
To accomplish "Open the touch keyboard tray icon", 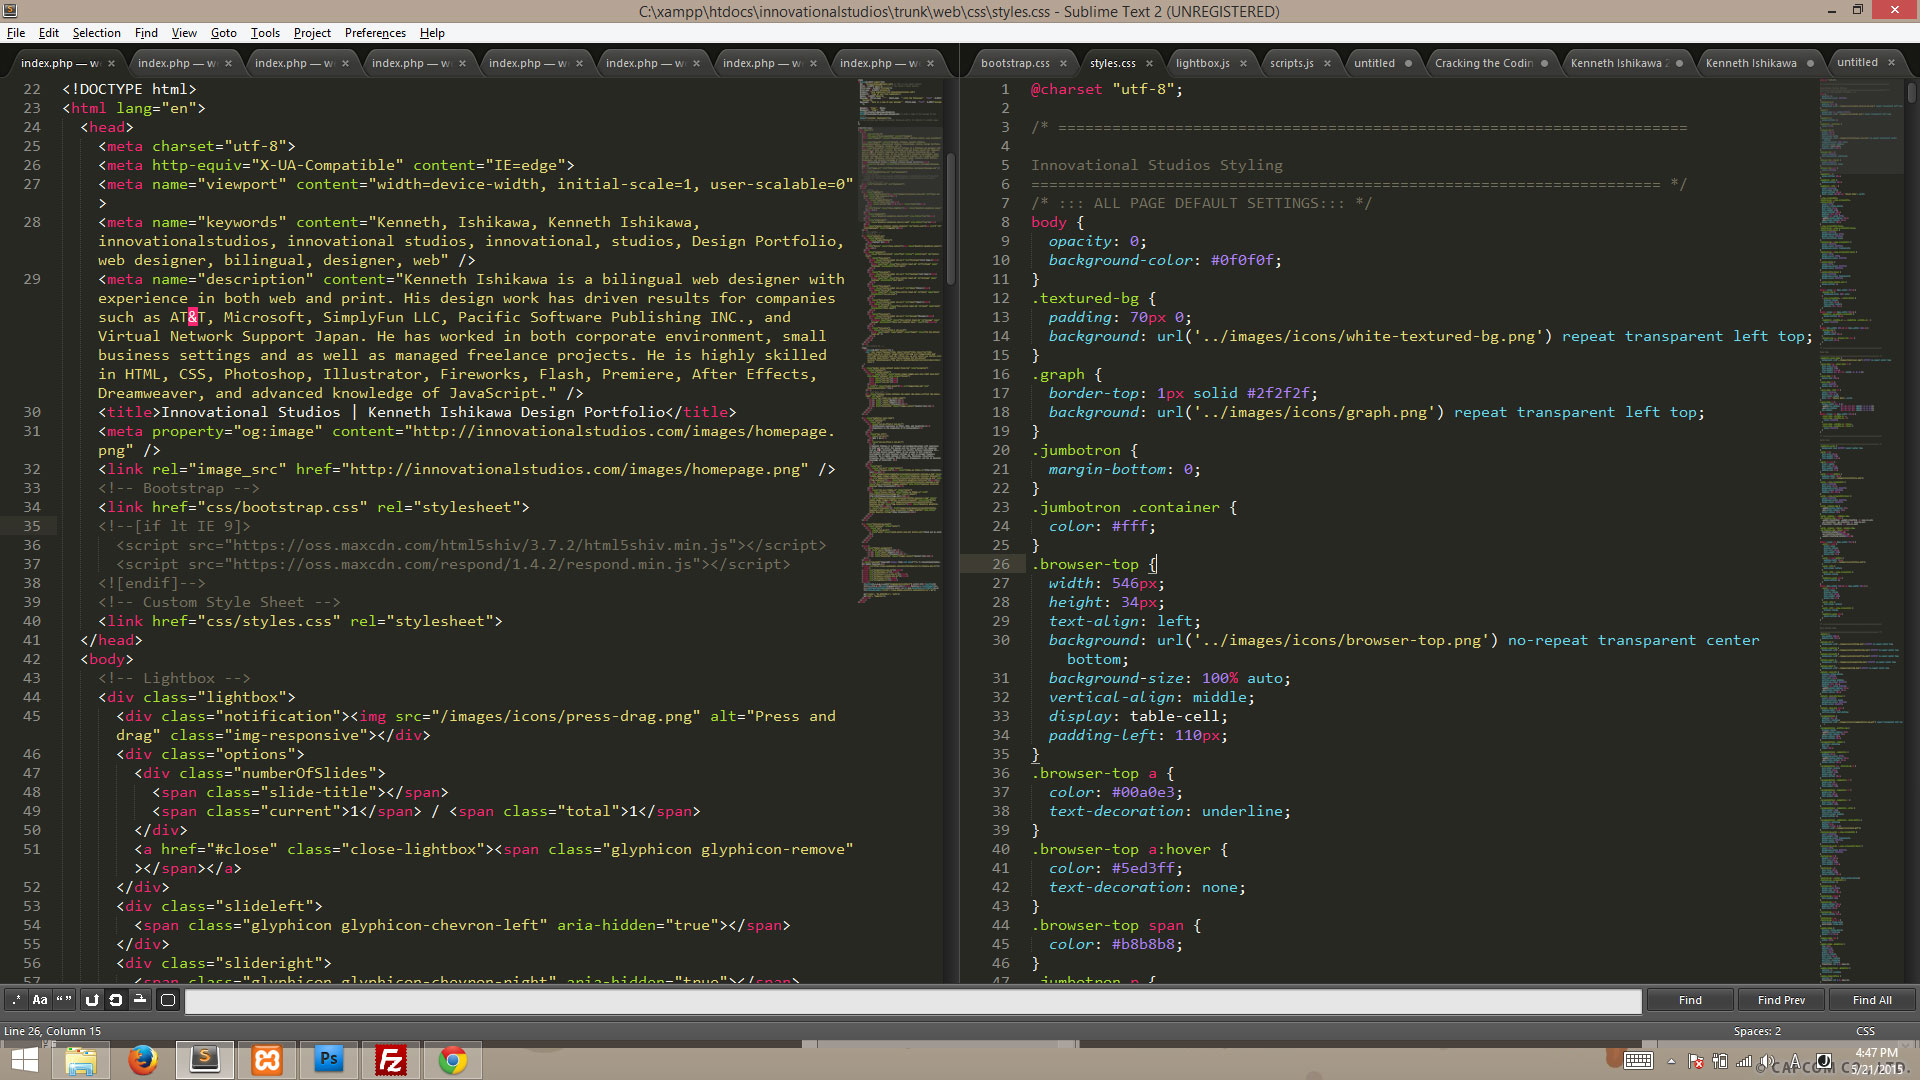I will (x=1638, y=1061).
